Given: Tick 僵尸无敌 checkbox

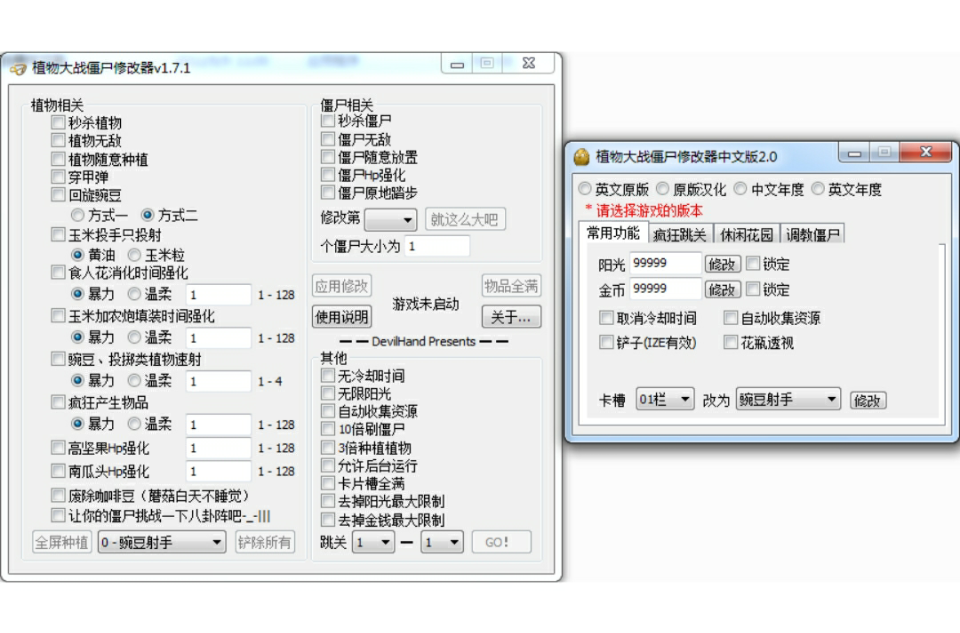Looking at the screenshot, I should [328, 139].
